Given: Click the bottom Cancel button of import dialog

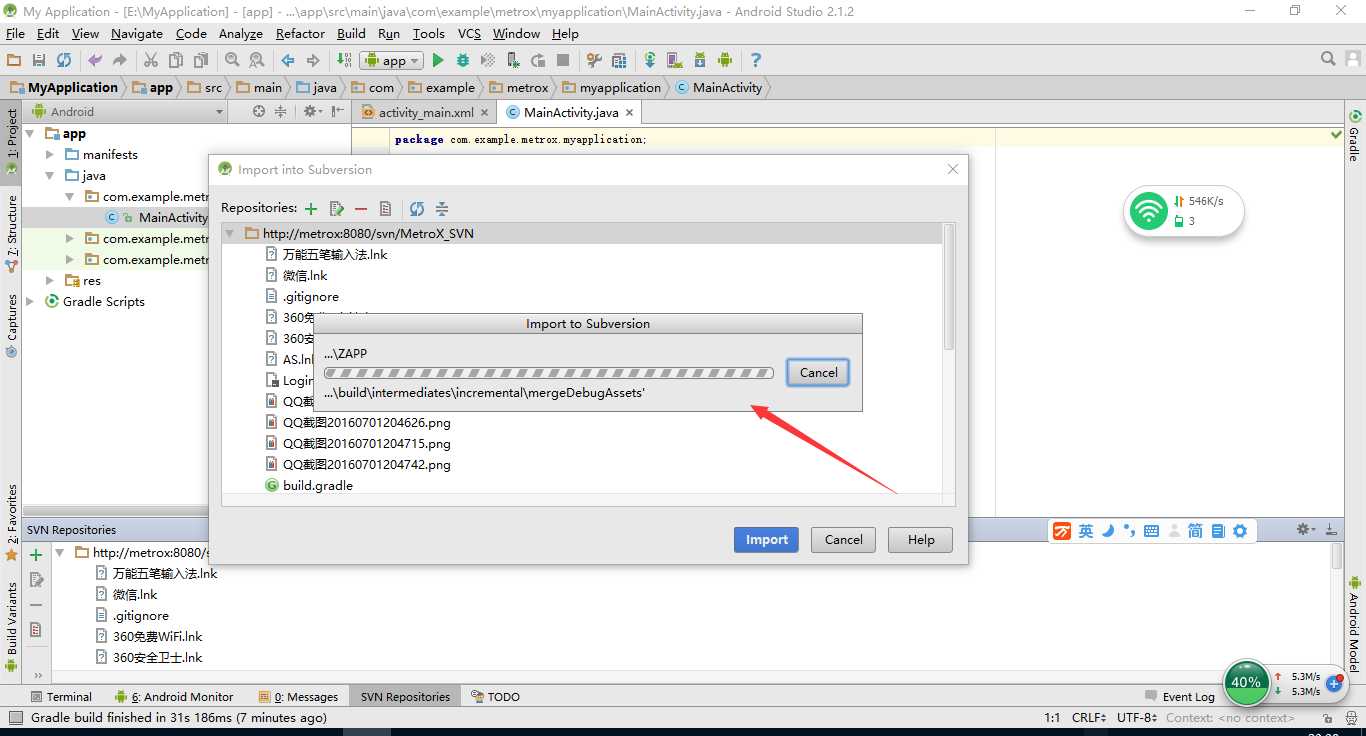Looking at the screenshot, I should click(x=843, y=539).
